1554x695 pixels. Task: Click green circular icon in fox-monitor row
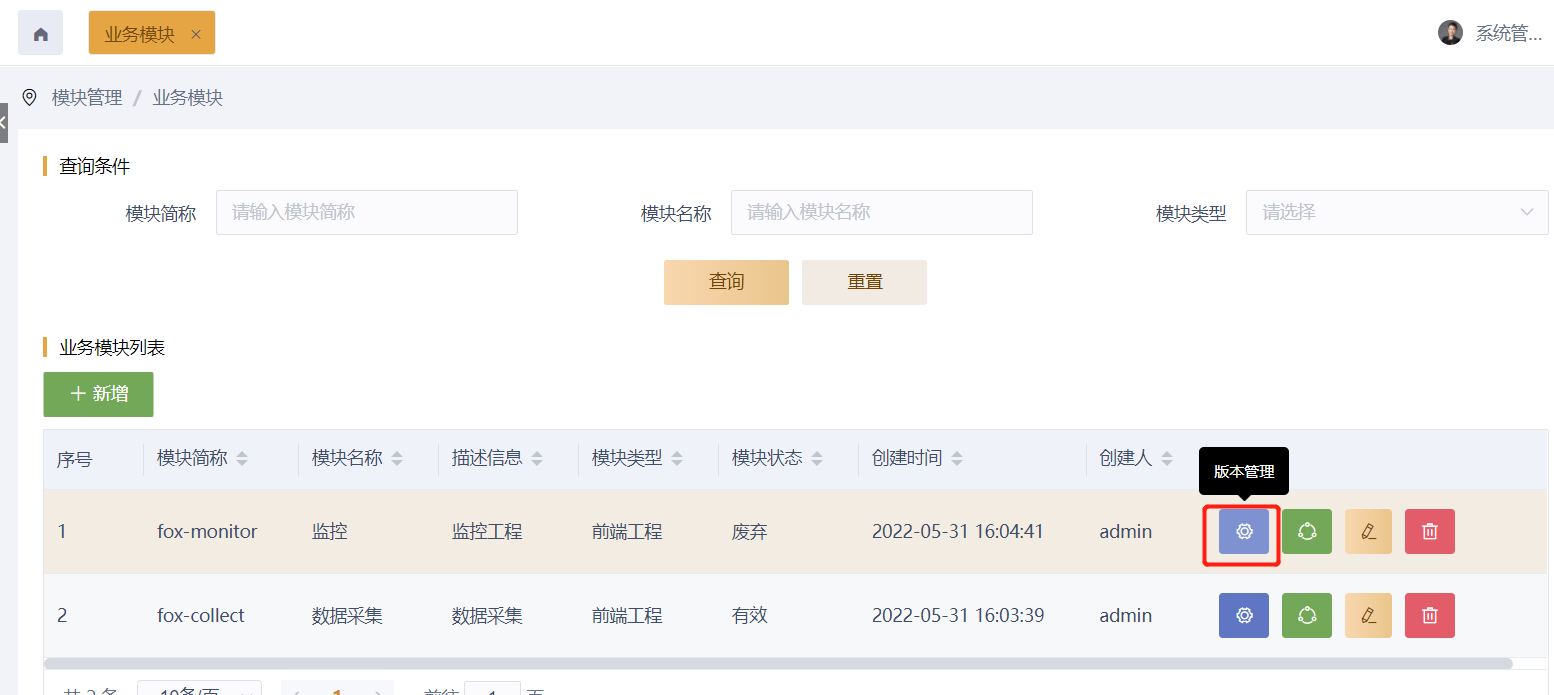tap(1306, 532)
